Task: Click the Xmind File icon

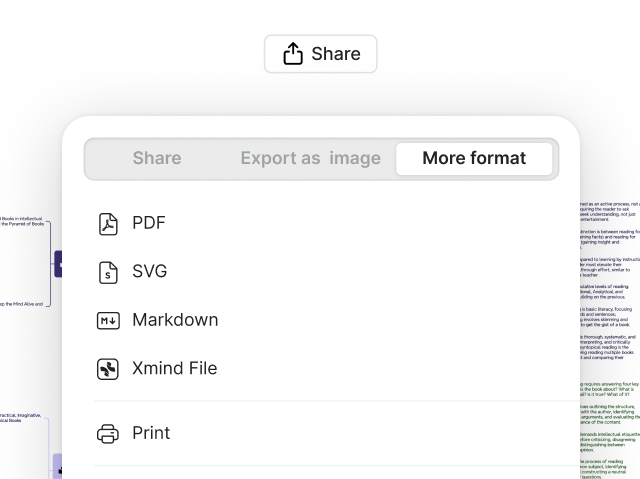Action: pos(108,368)
